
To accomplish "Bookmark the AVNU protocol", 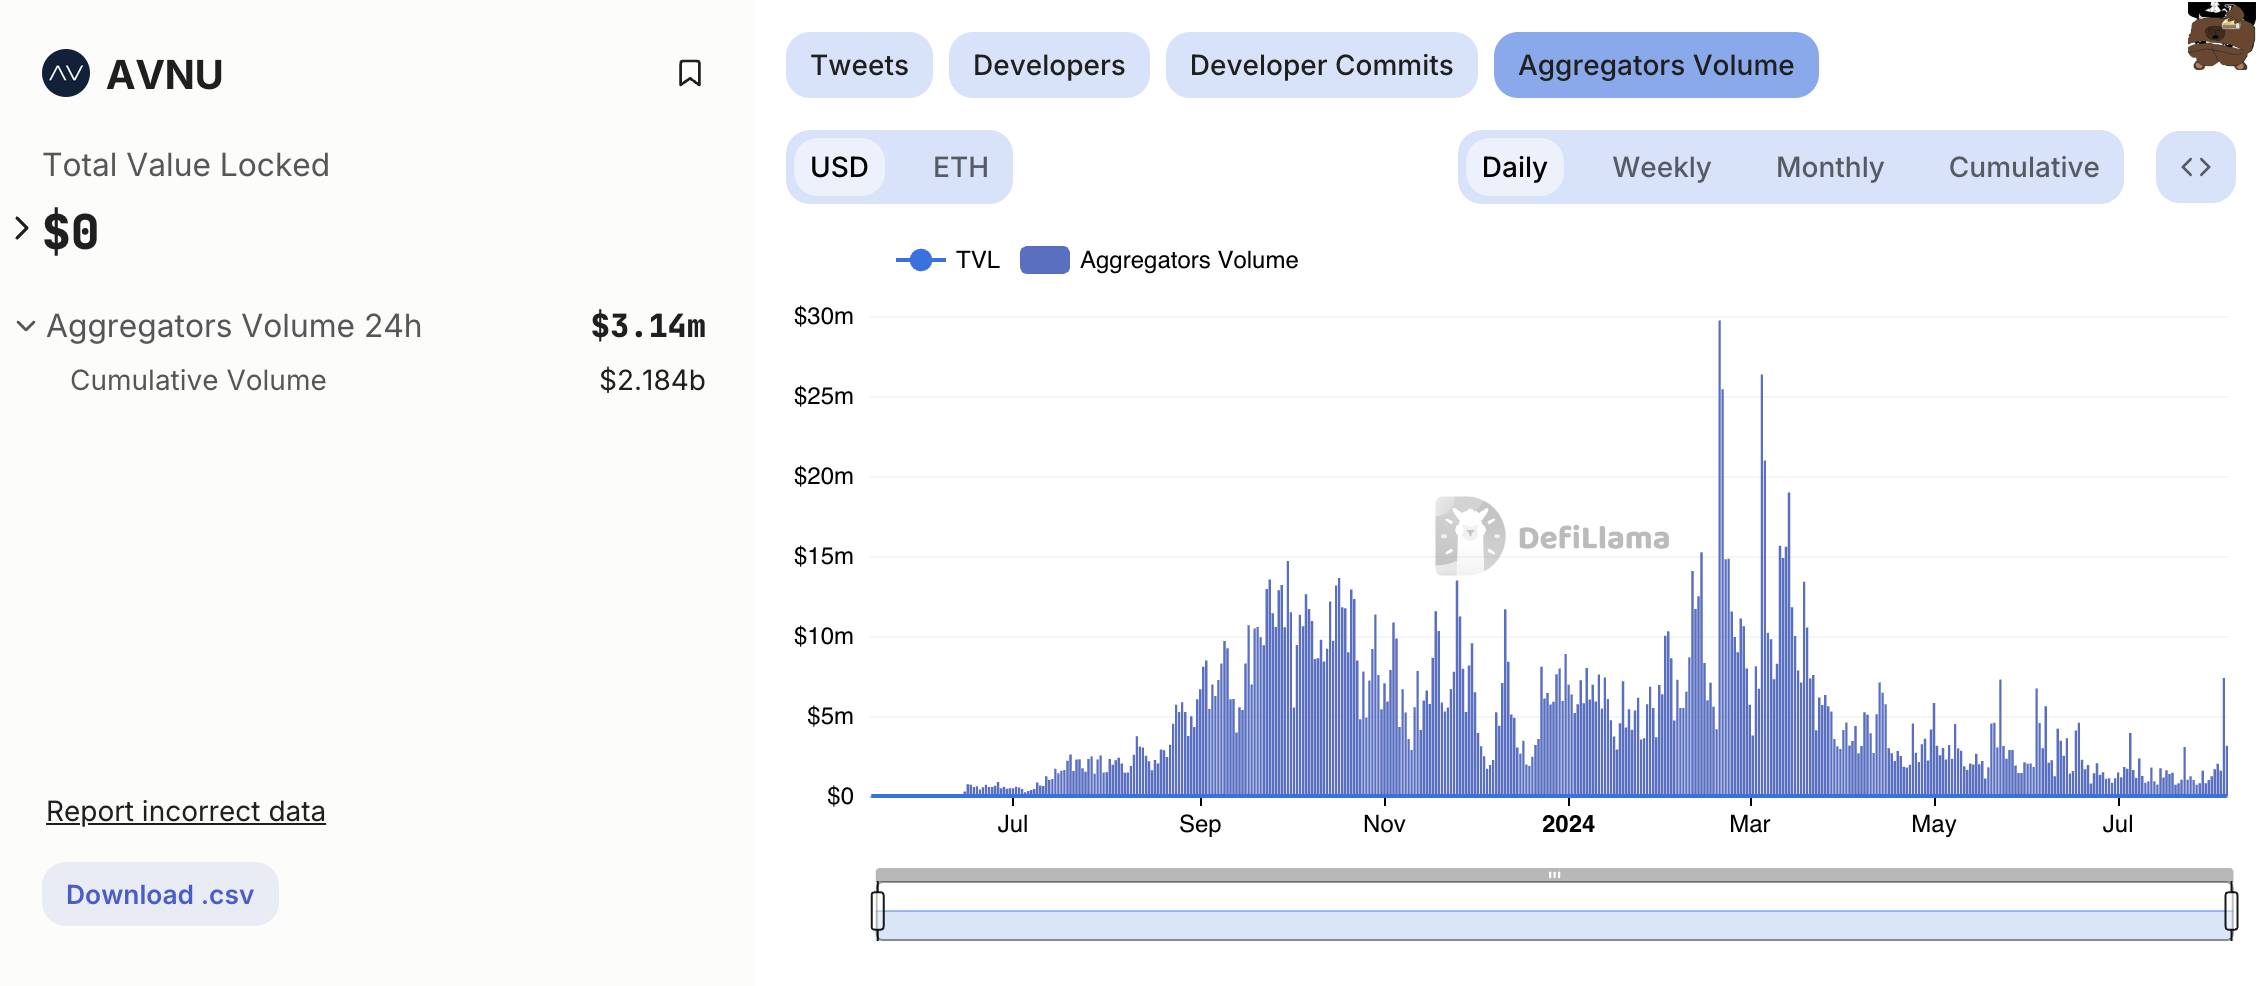I will coord(689,73).
